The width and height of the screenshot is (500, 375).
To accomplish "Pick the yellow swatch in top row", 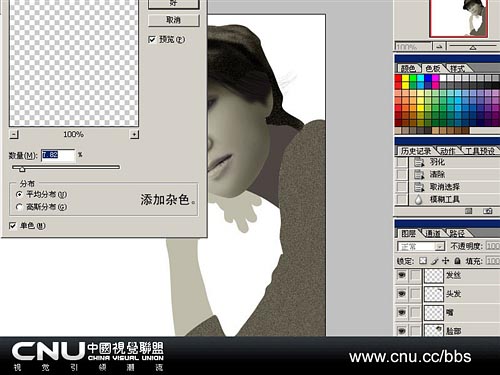I will tap(405, 78).
